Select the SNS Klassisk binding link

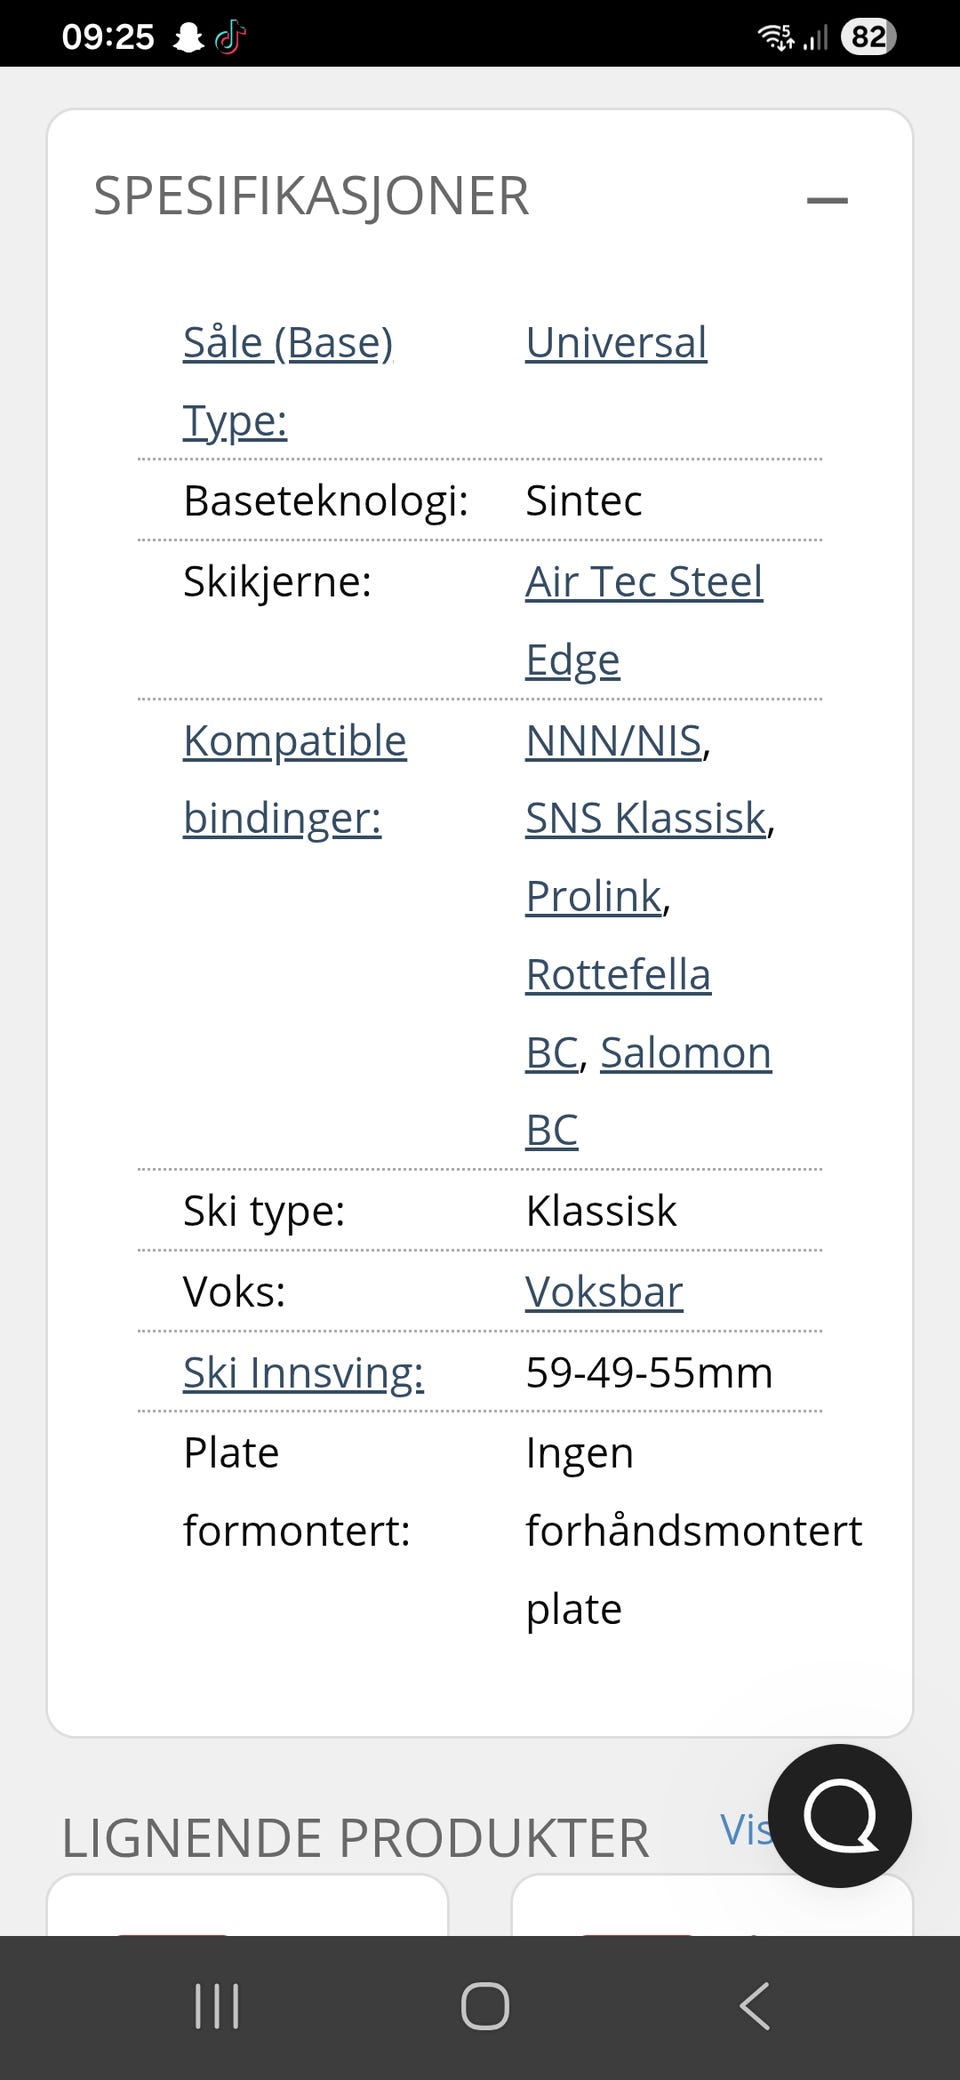tap(646, 818)
